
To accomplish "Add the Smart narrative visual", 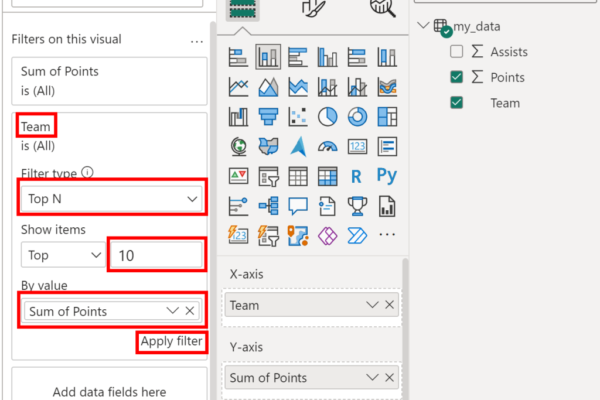I will click(328, 206).
